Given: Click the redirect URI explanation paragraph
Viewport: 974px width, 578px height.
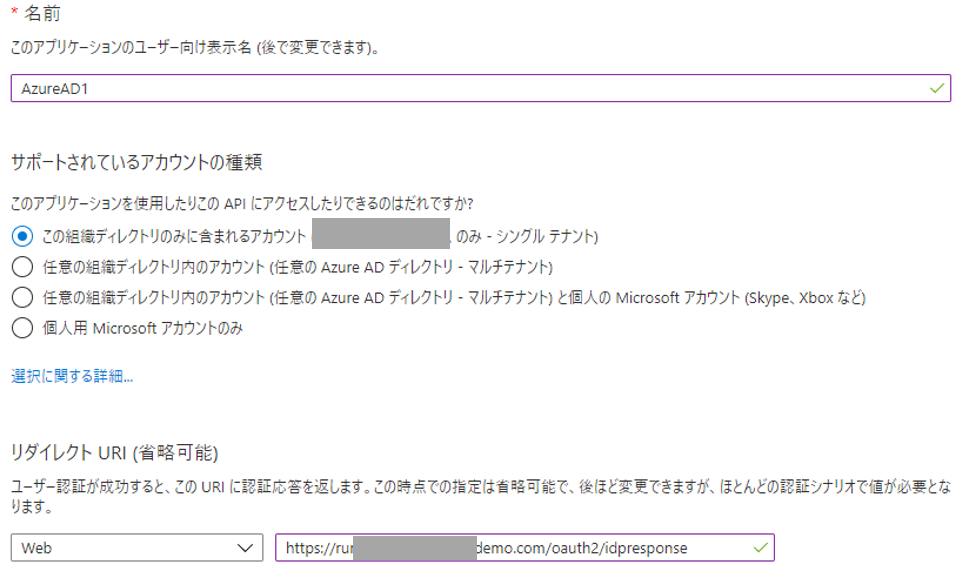Looking at the screenshot, I should coord(480,497).
